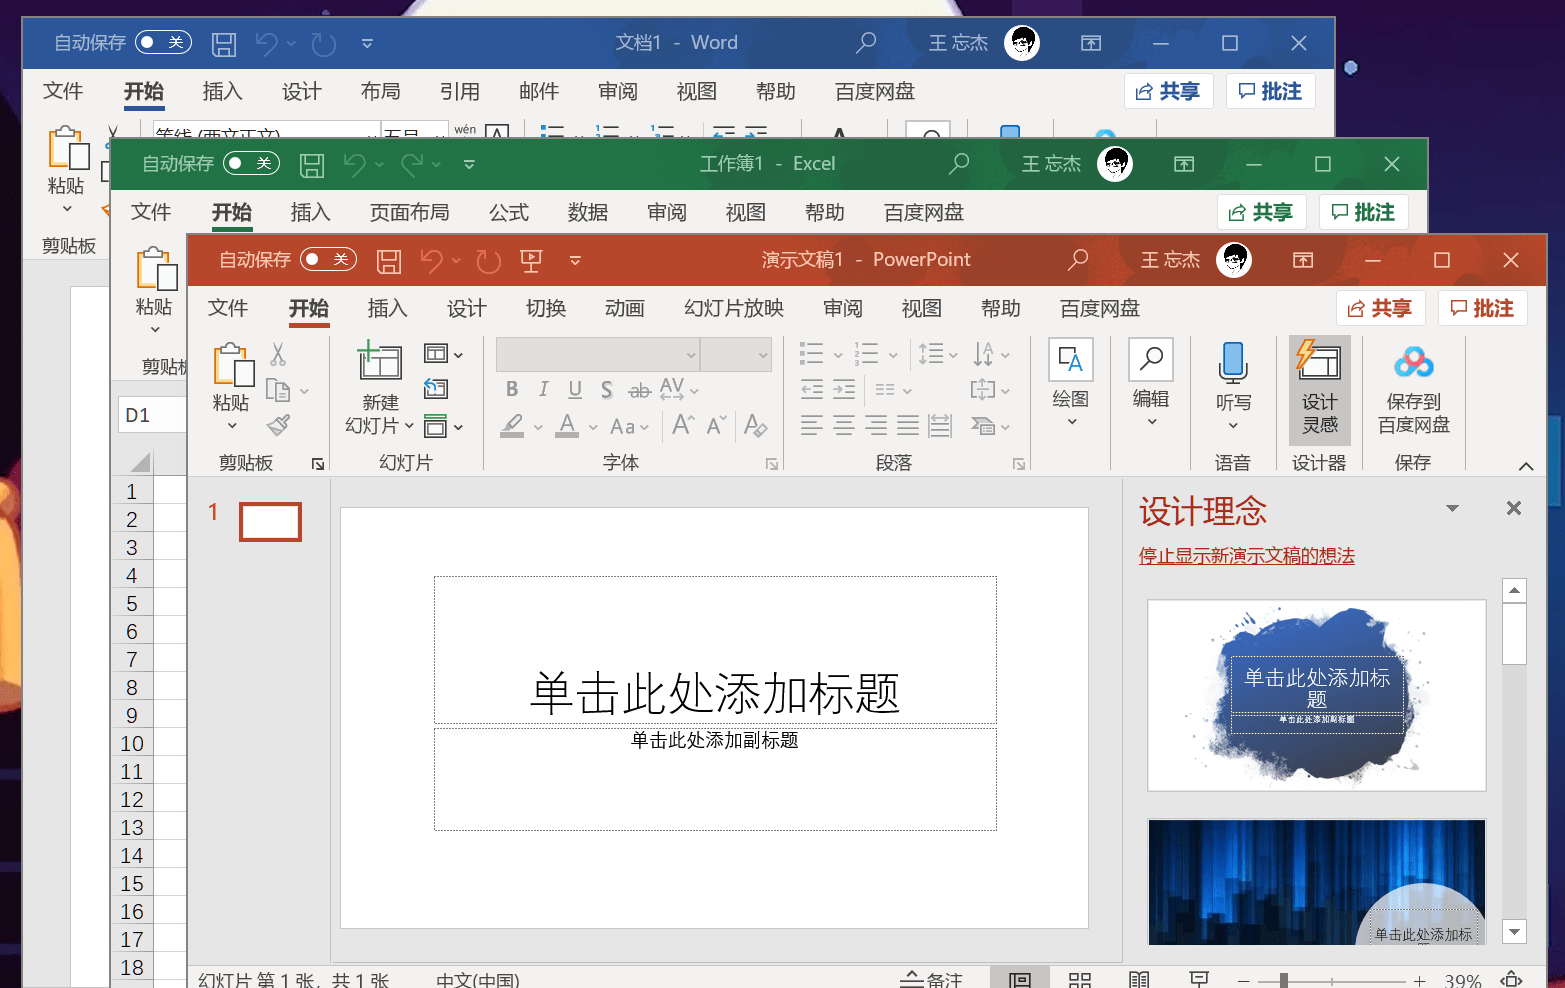Decrease font size in PowerPoint

point(716,425)
